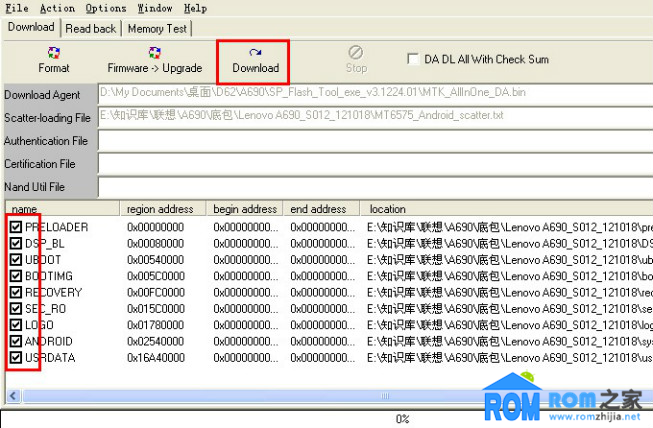Sort by the region address column header
653x428 pixels.
coord(163,209)
